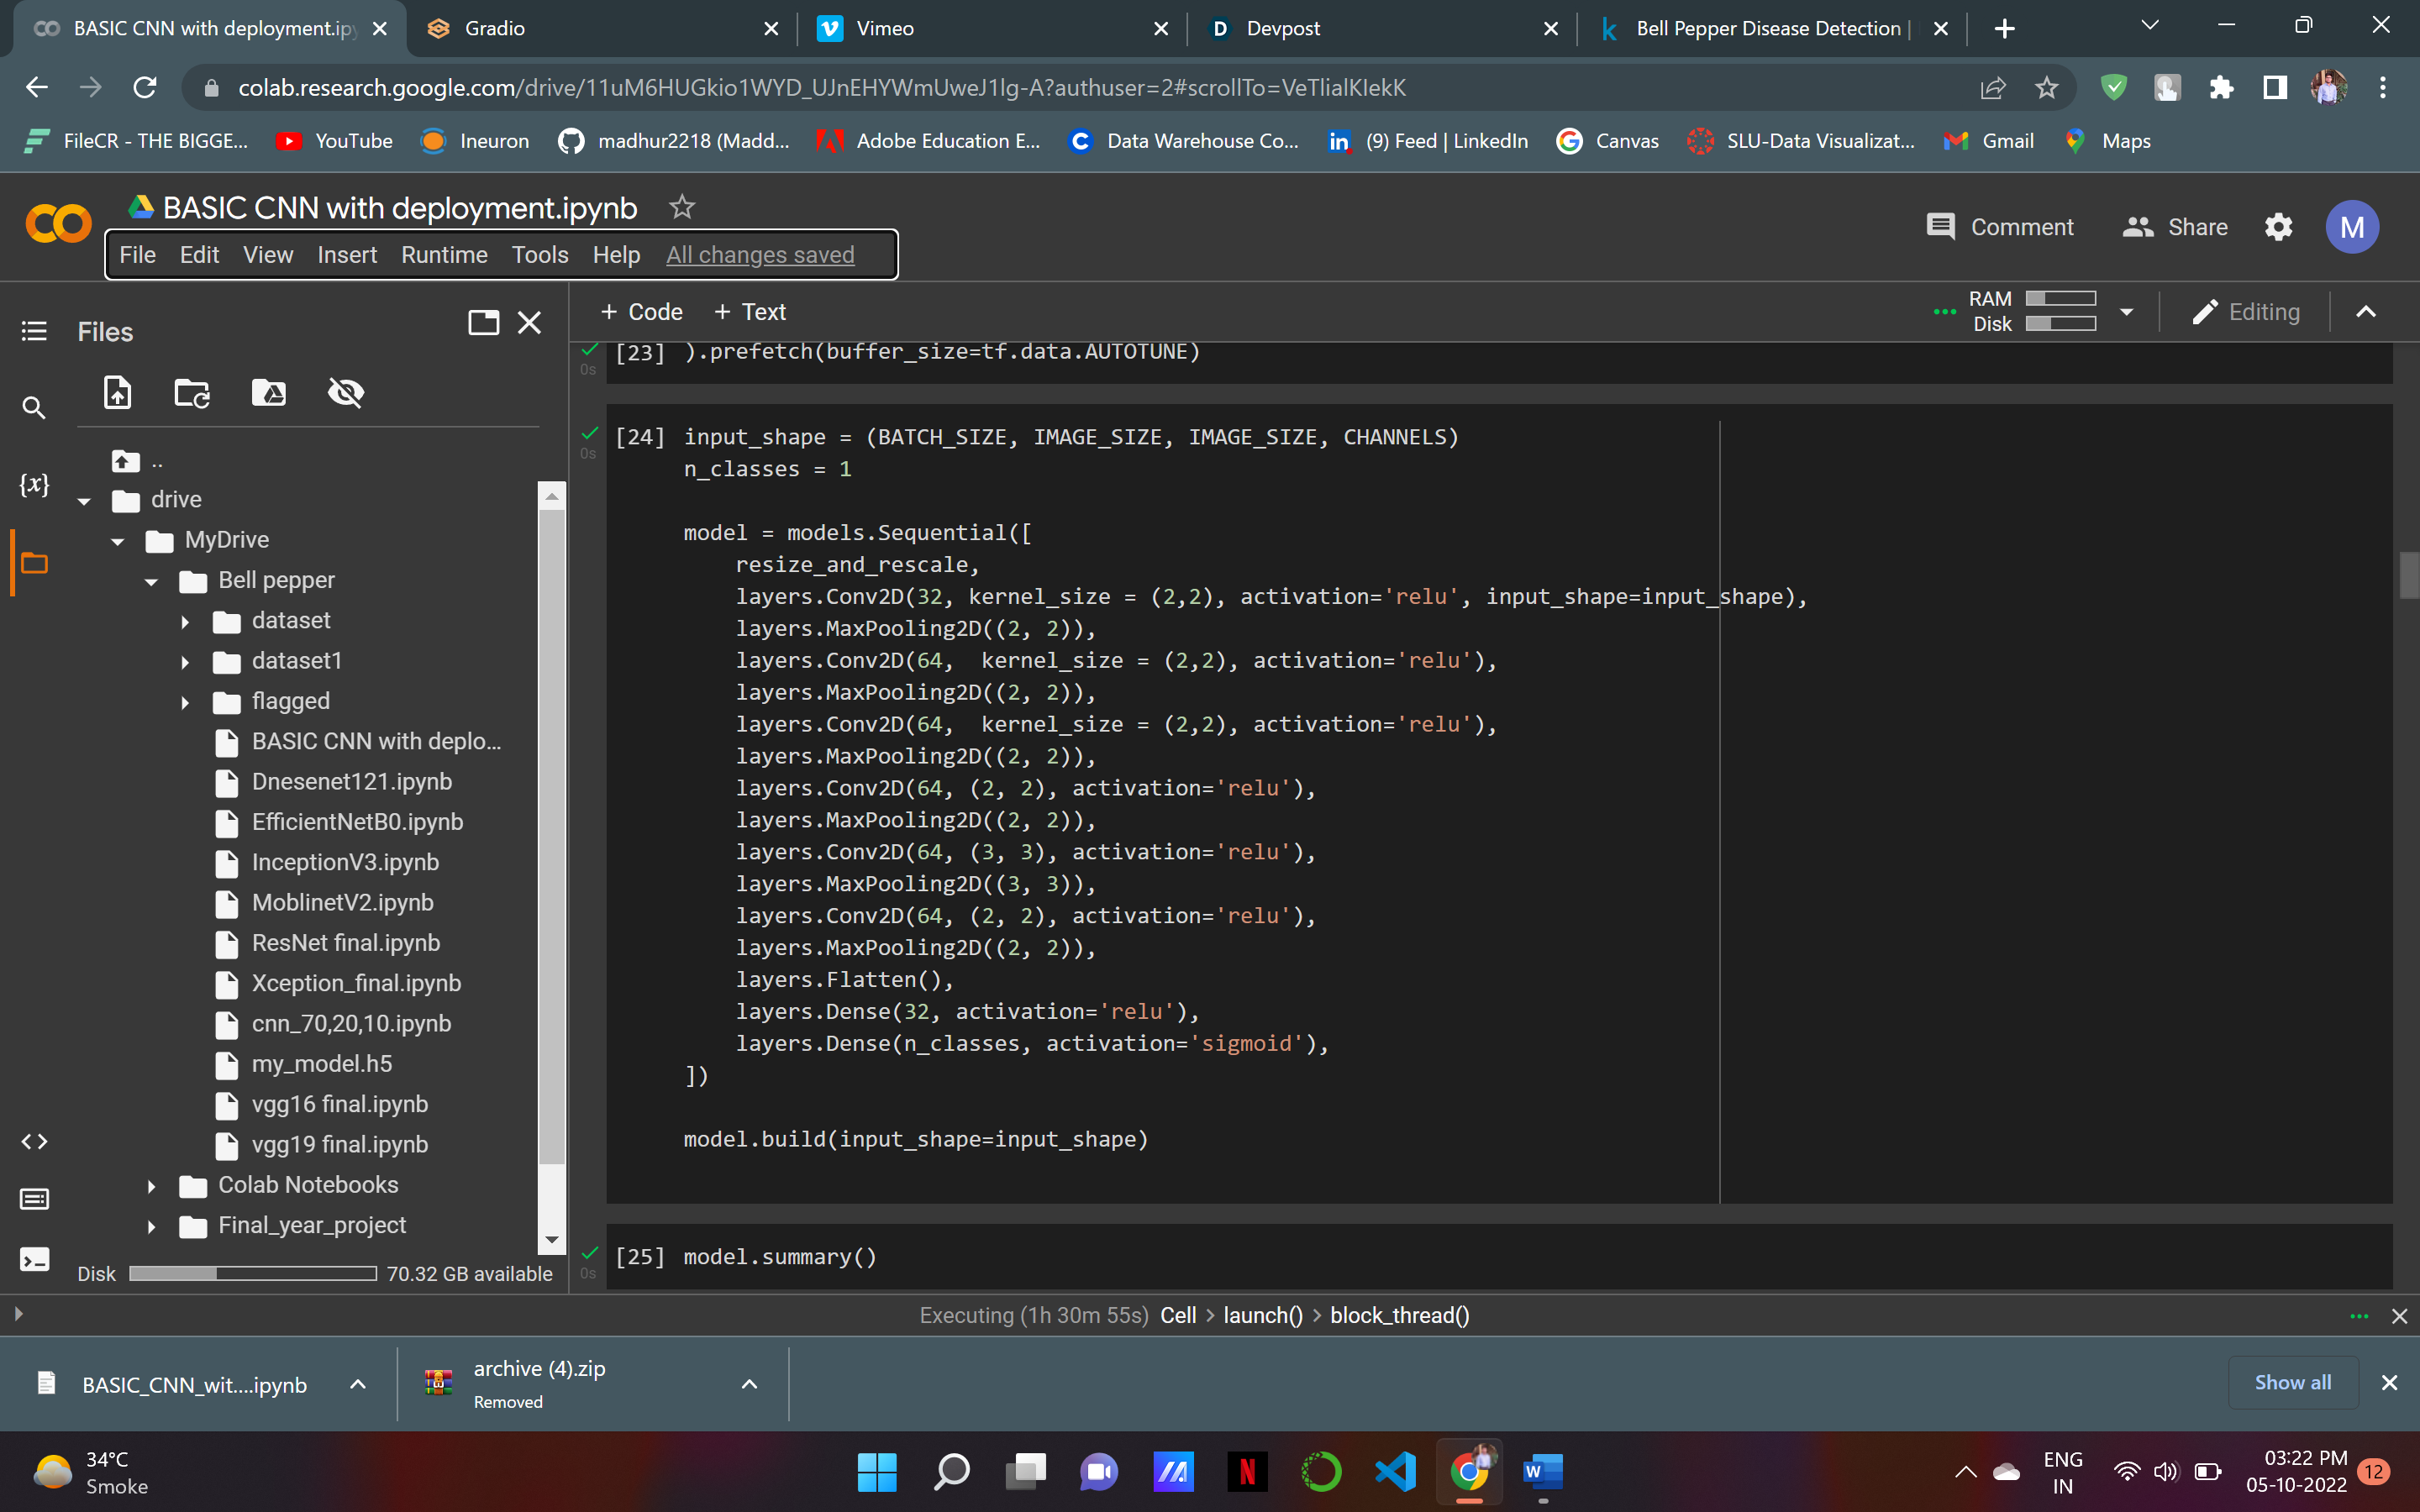Image resolution: width=2420 pixels, height=1512 pixels.
Task: Star the notebook next to its title
Action: (x=682, y=207)
